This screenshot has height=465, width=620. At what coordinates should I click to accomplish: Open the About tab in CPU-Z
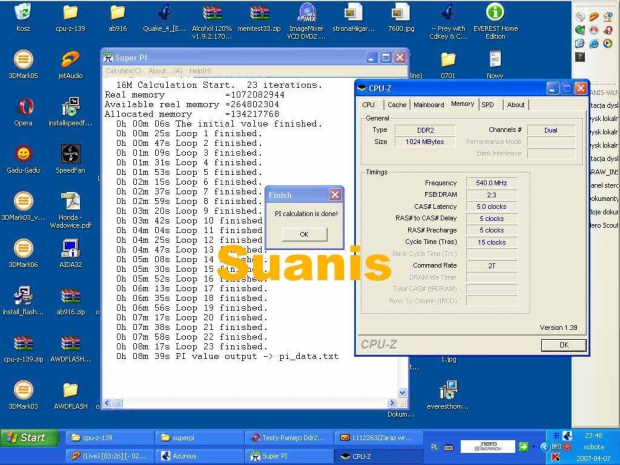[515, 105]
